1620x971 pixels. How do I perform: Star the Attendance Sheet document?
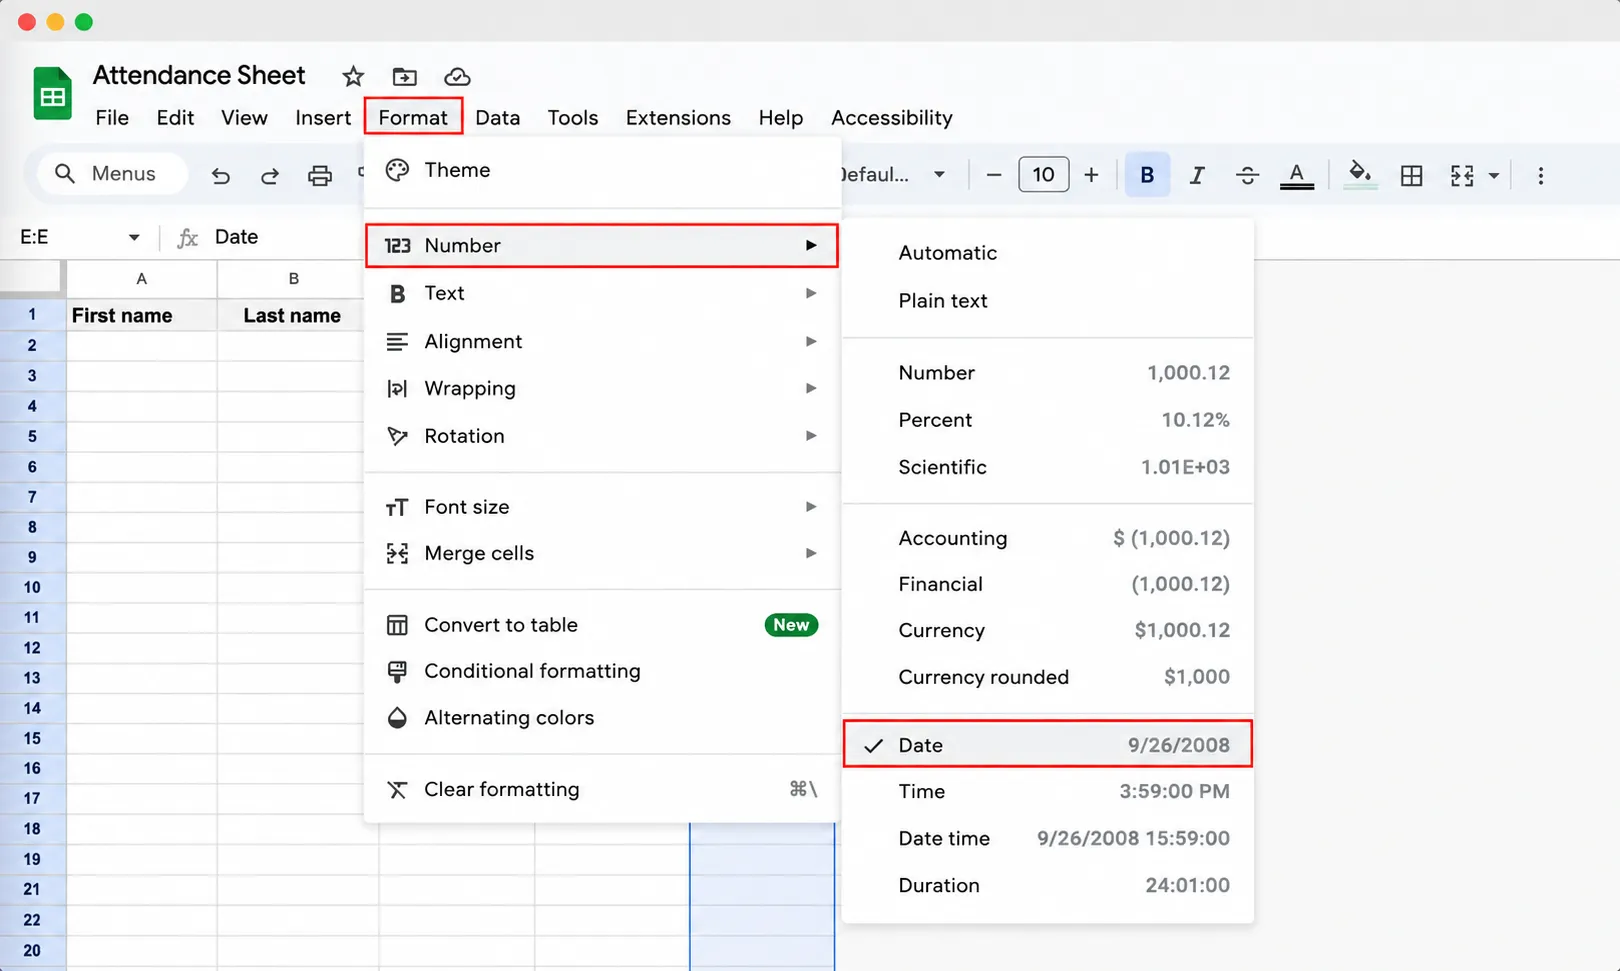(353, 76)
